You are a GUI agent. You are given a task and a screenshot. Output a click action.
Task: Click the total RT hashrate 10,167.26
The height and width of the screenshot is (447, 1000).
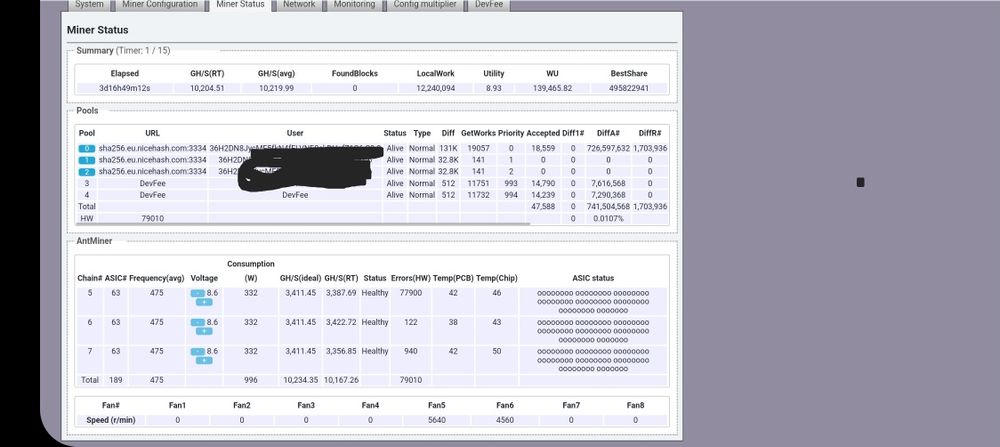(341, 380)
